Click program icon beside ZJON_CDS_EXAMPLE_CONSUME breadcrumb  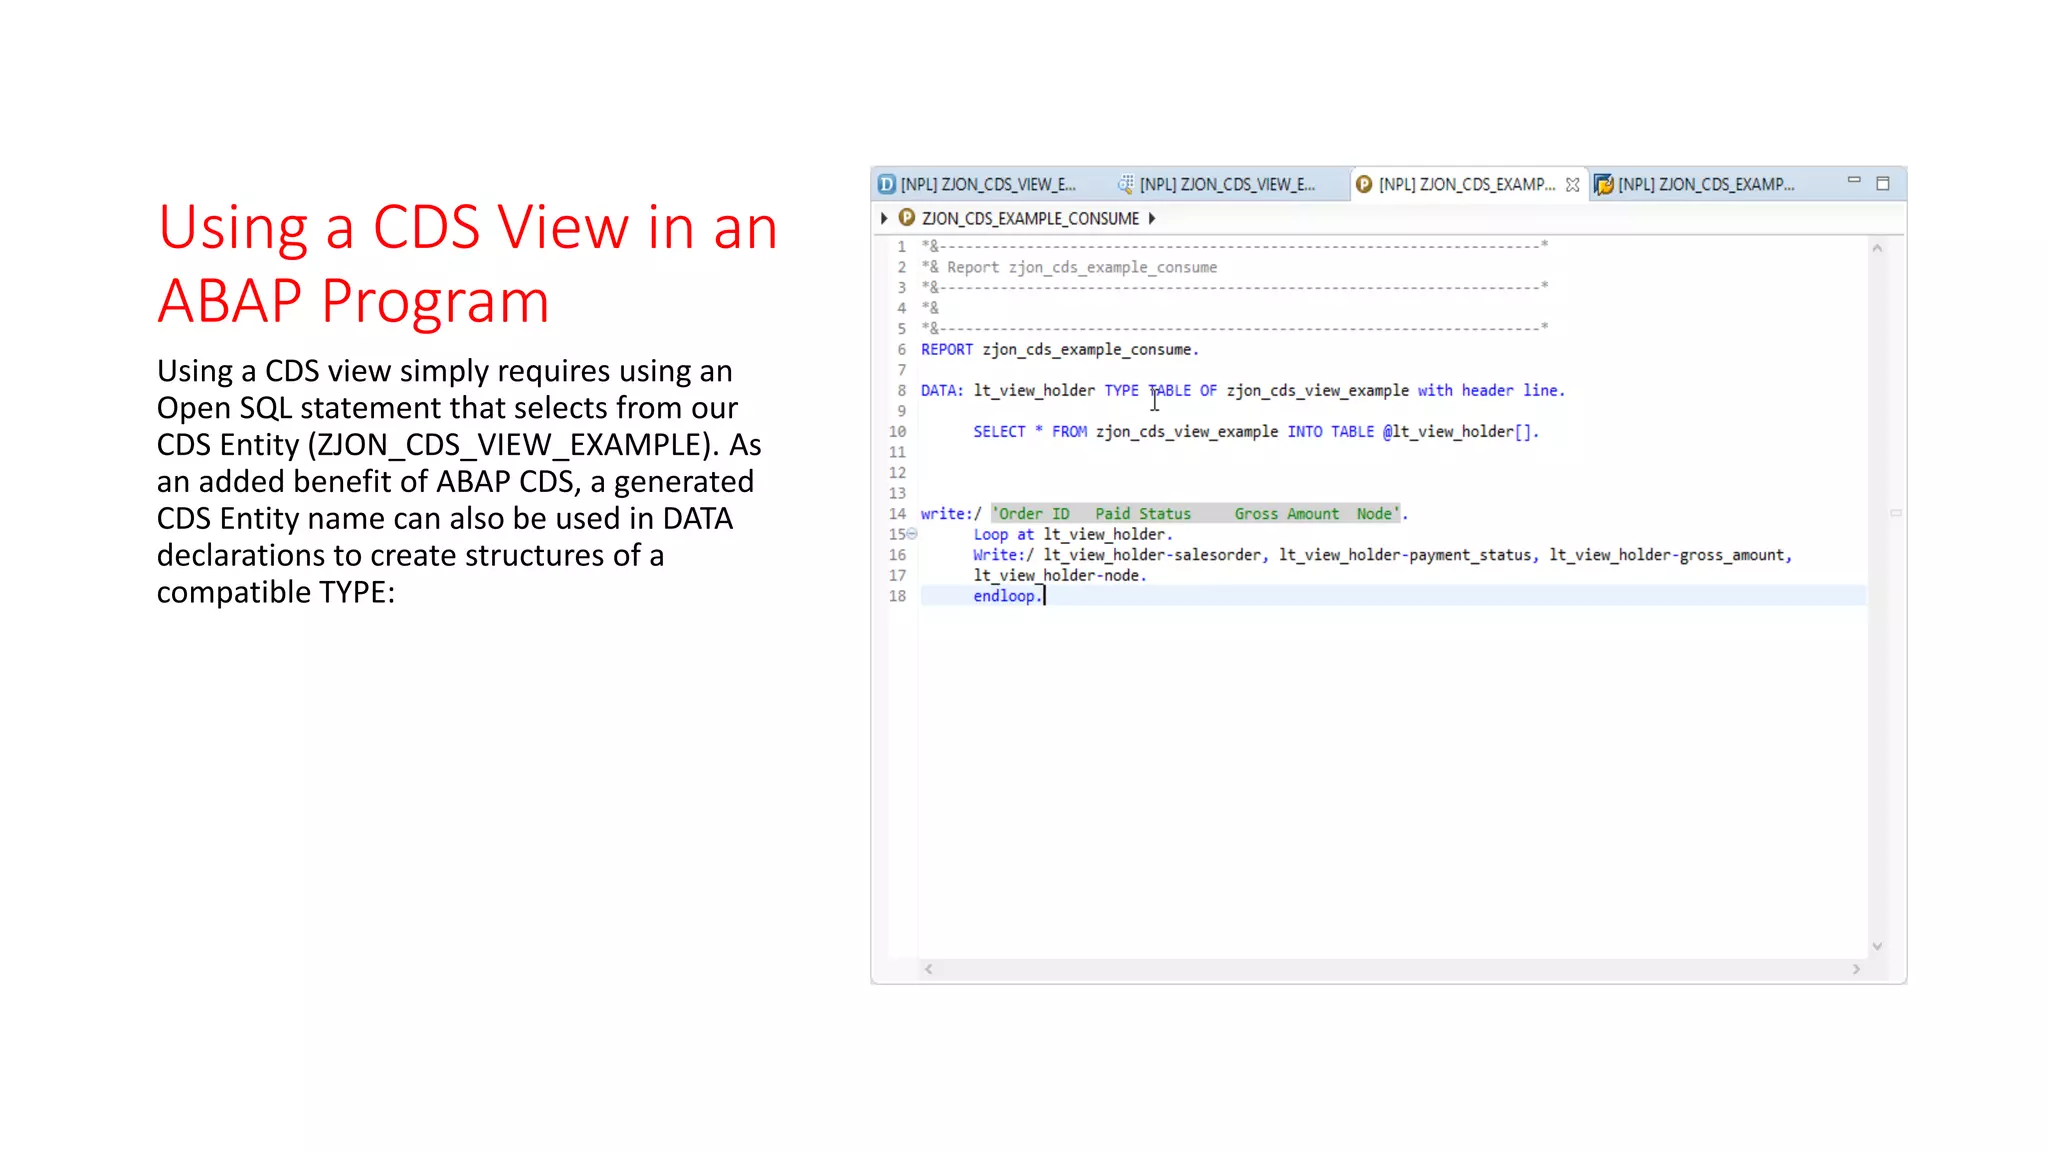tap(907, 218)
